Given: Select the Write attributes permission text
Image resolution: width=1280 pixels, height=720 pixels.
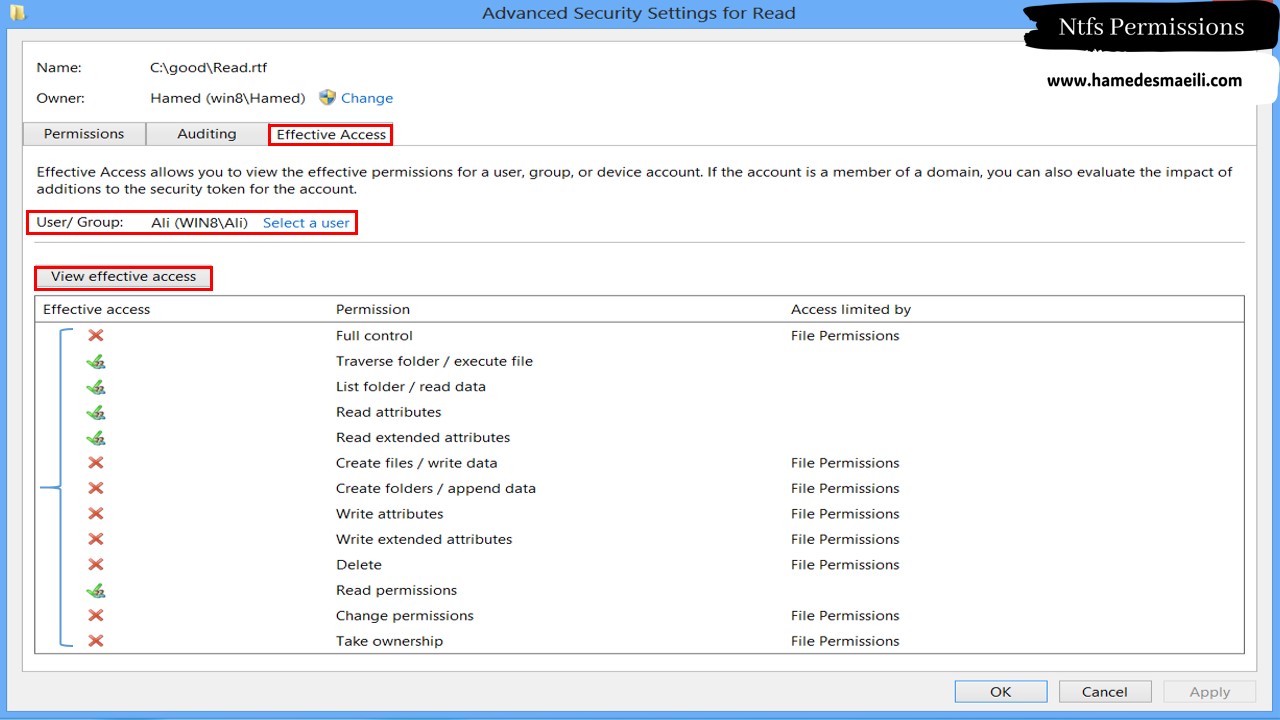Looking at the screenshot, I should pos(389,514).
